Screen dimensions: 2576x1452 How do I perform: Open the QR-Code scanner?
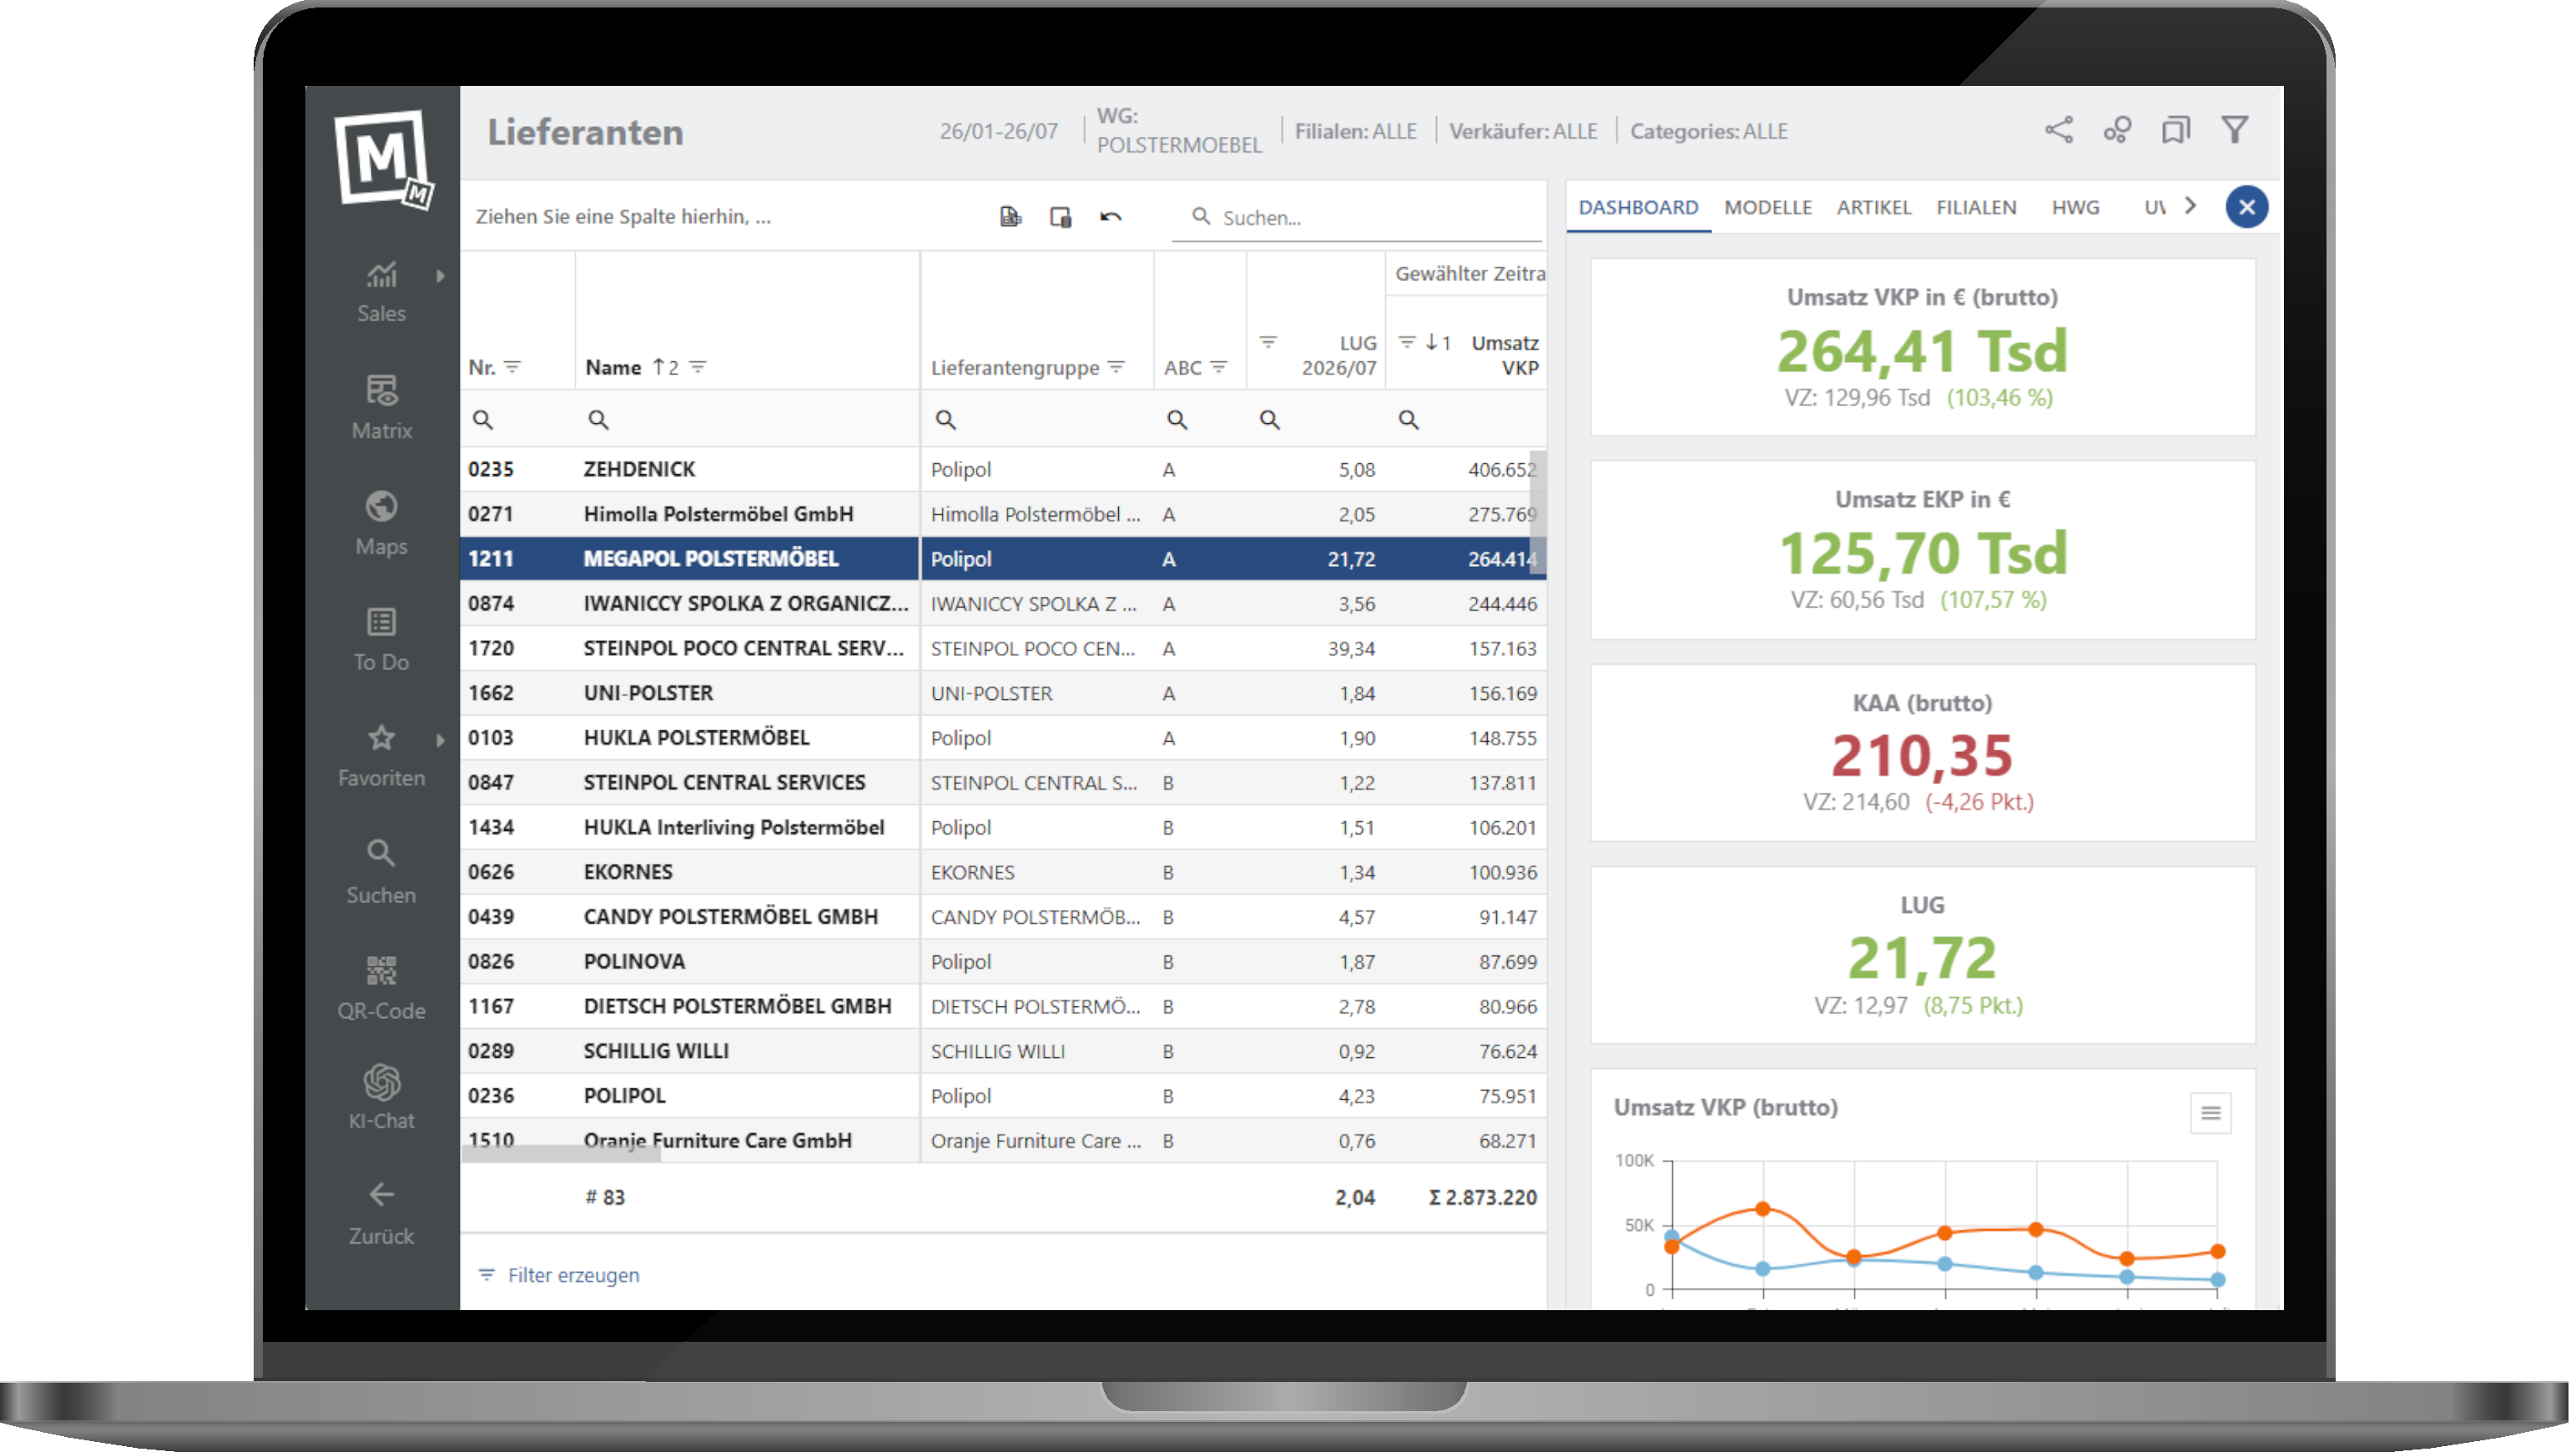tap(381, 987)
